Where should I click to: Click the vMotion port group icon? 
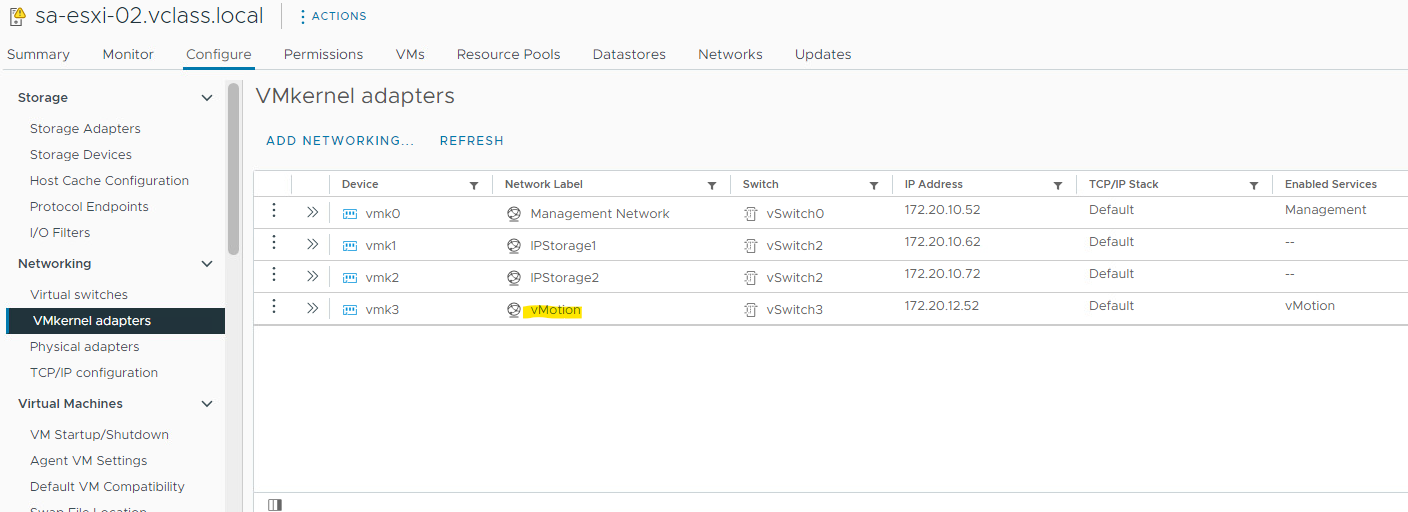pos(514,310)
